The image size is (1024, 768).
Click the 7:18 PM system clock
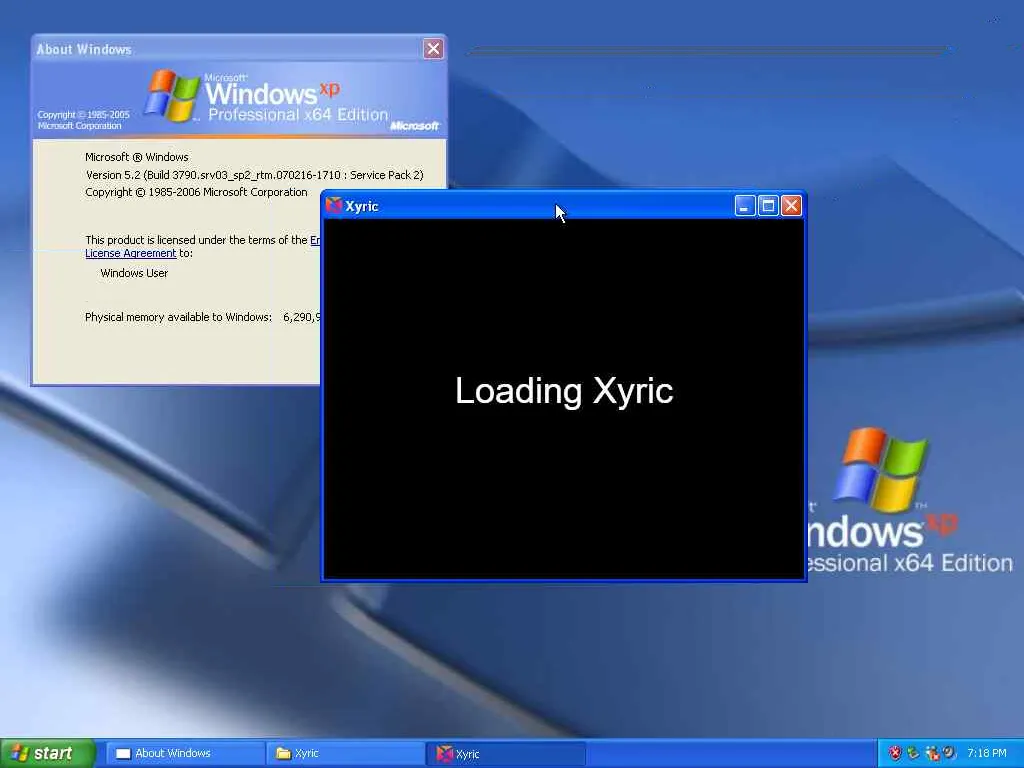[x=986, y=753]
